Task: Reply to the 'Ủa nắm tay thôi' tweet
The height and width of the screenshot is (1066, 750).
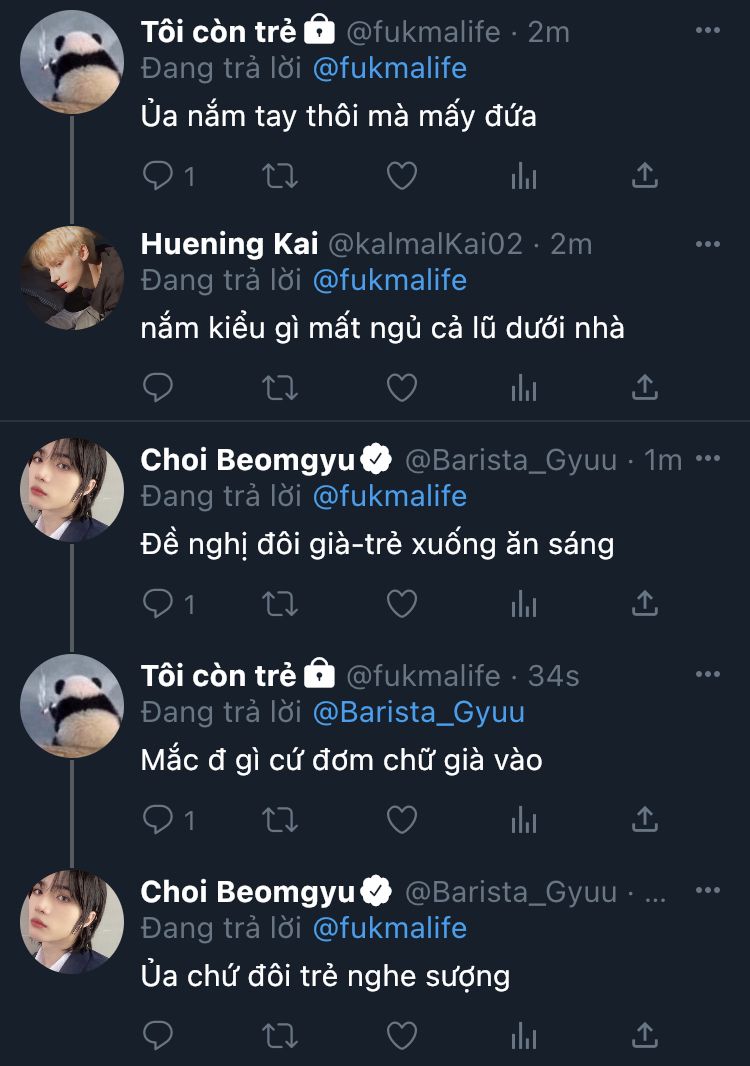Action: [x=159, y=177]
